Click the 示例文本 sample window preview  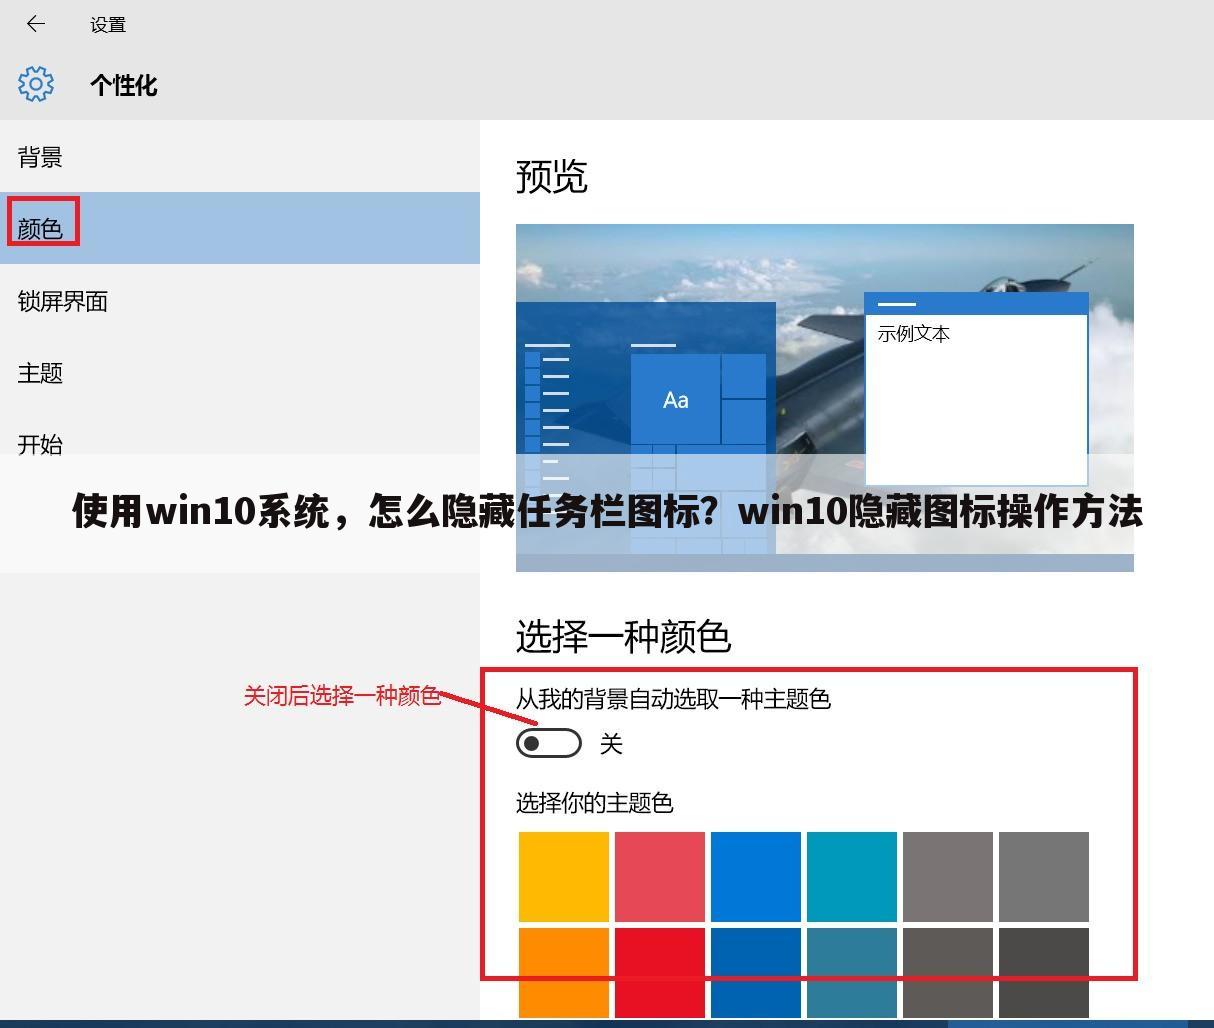pyautogui.click(x=976, y=389)
